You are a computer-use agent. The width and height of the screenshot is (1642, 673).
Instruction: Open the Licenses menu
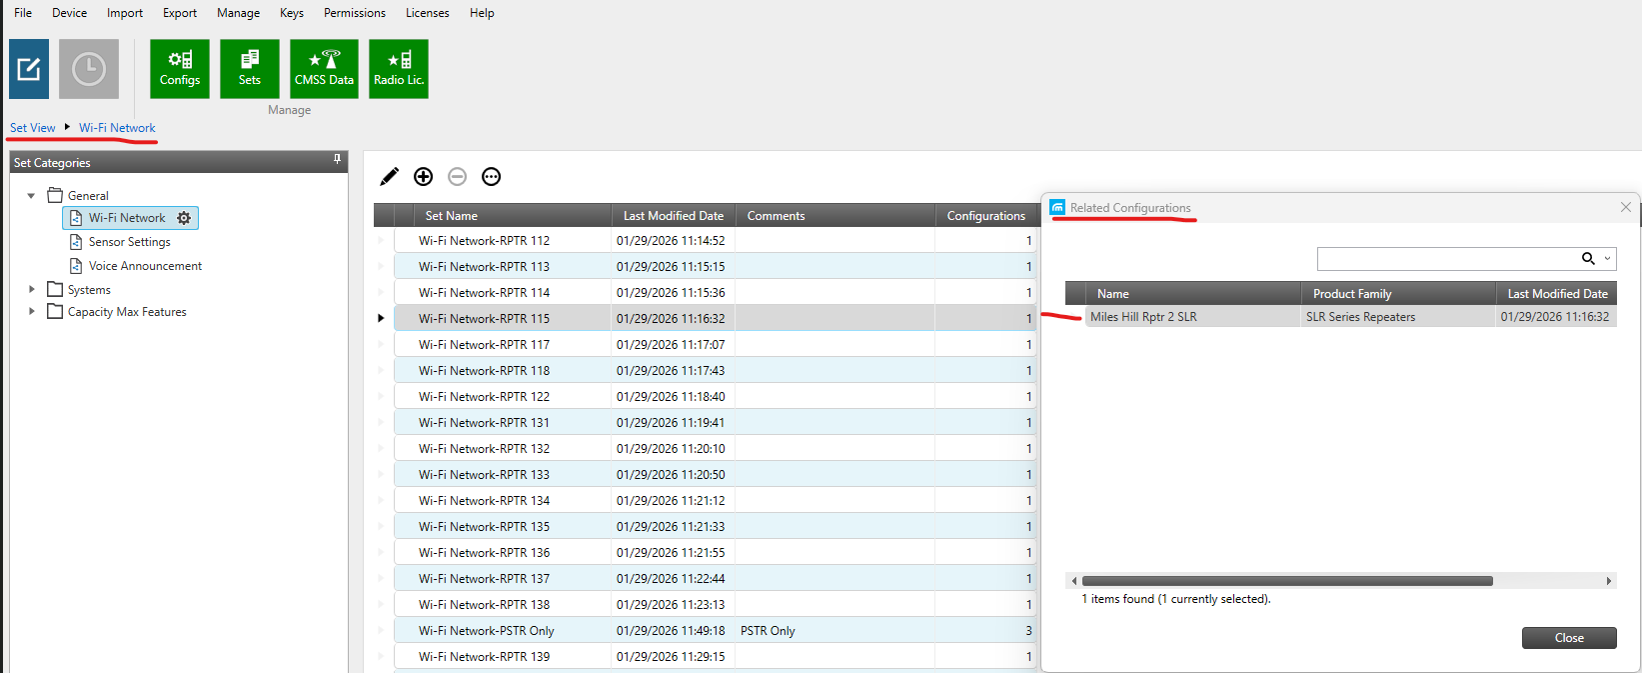[x=427, y=13]
